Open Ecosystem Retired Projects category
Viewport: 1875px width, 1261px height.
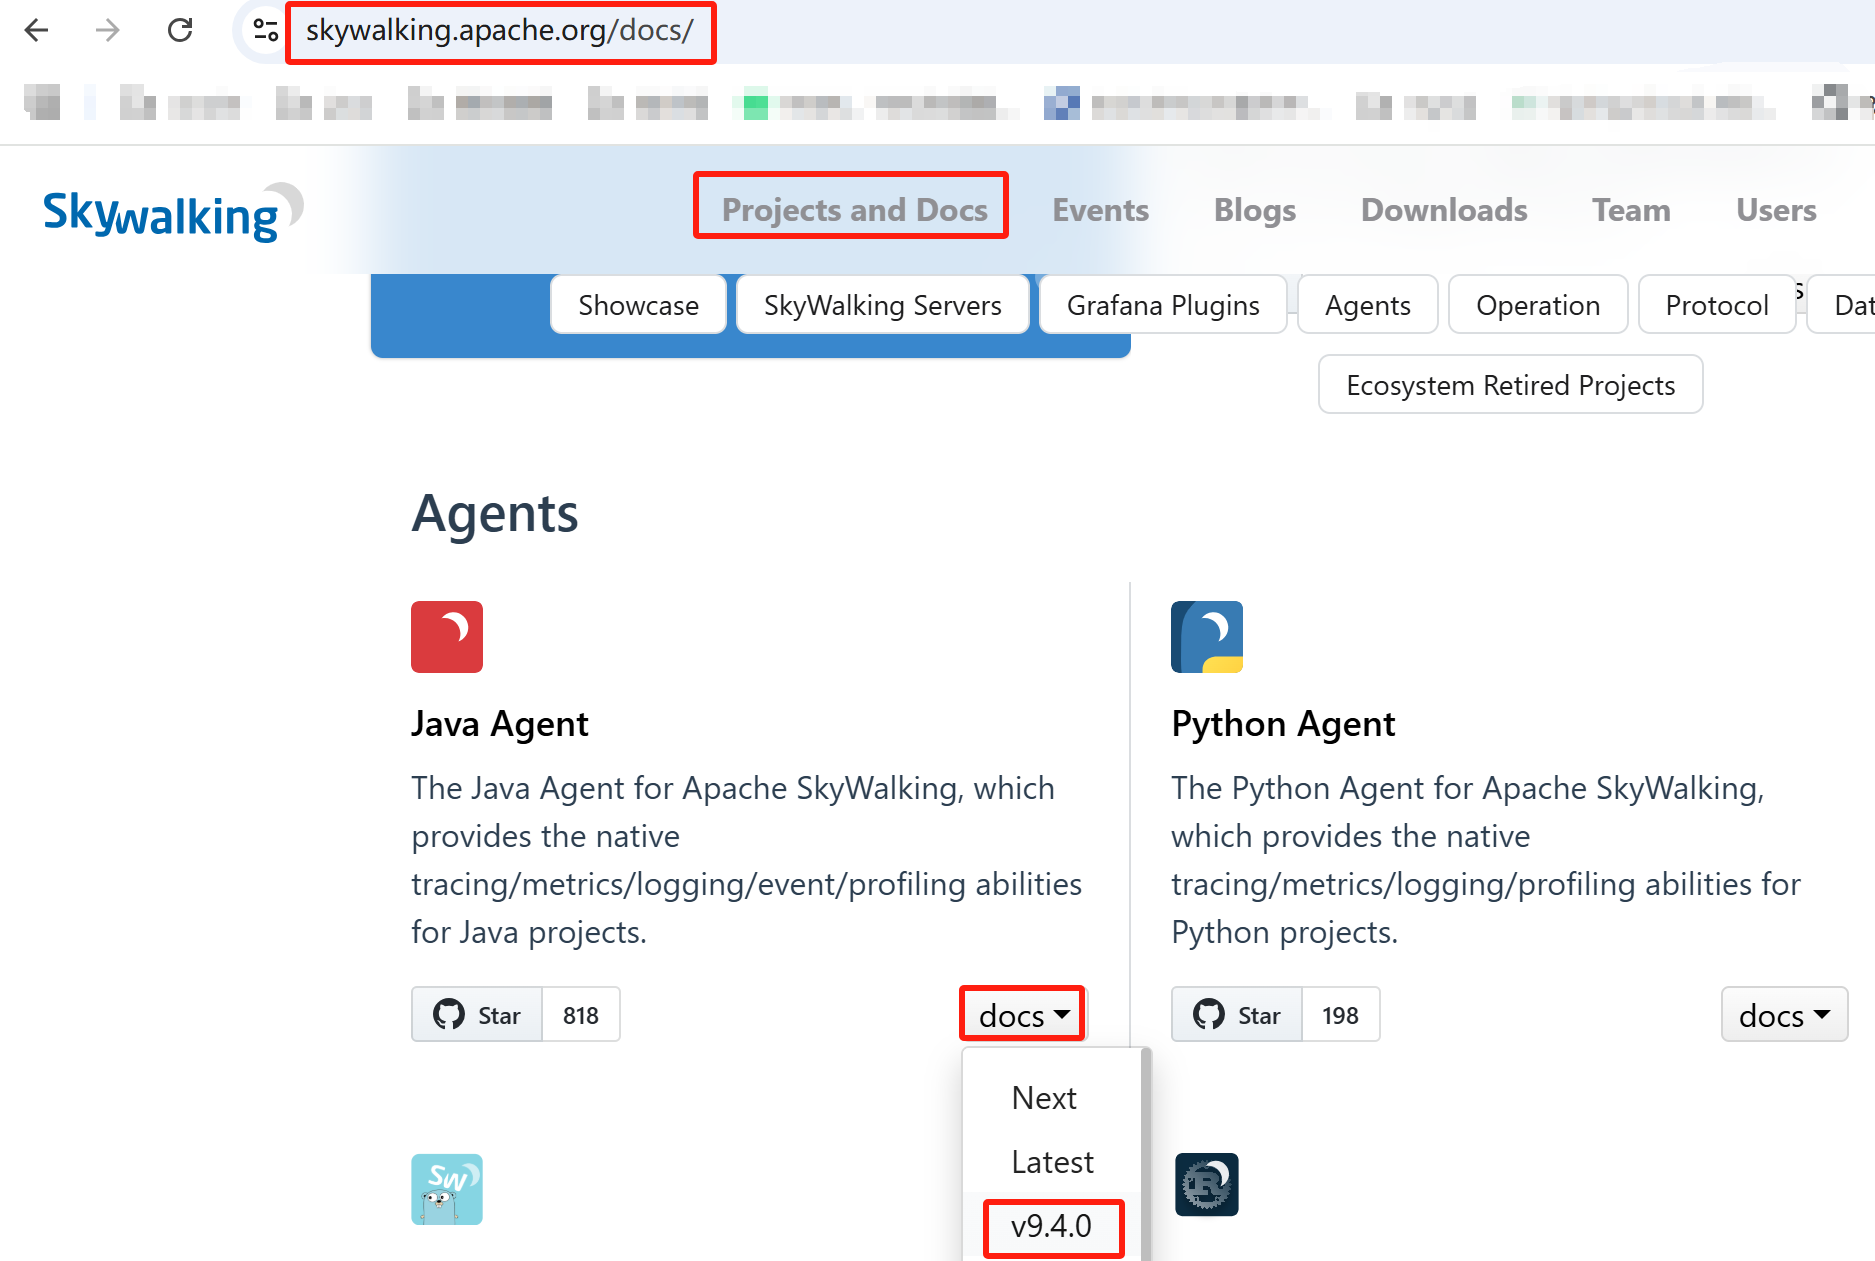(x=1510, y=385)
